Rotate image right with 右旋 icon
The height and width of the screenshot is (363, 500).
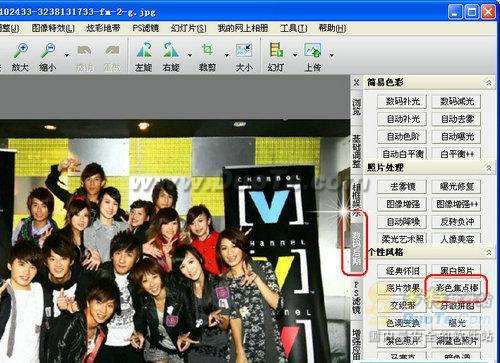[171, 51]
